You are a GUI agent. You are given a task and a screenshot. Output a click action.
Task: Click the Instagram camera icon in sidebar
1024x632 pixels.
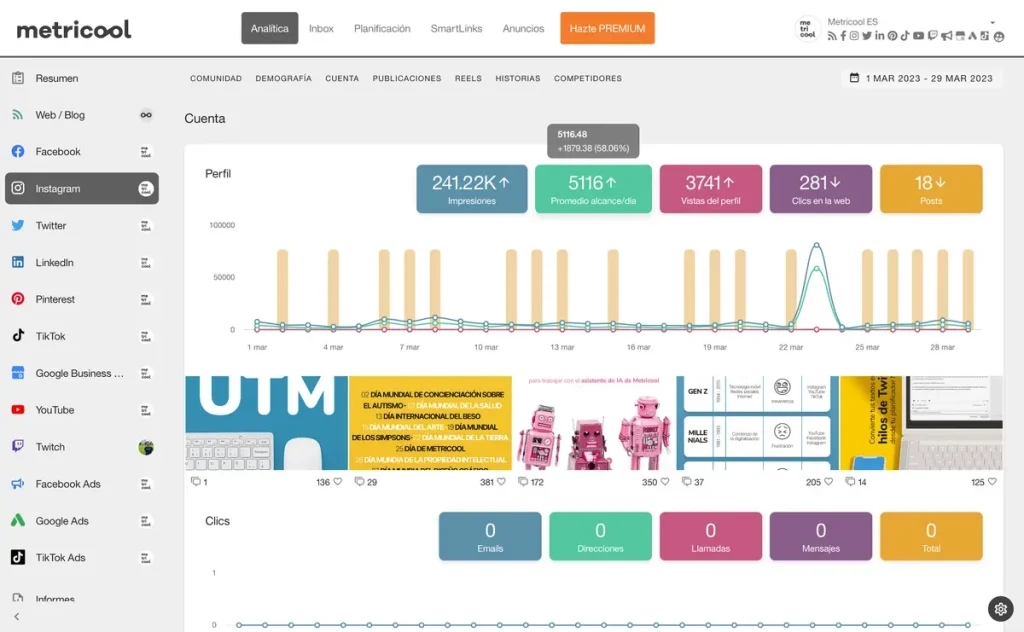18,188
